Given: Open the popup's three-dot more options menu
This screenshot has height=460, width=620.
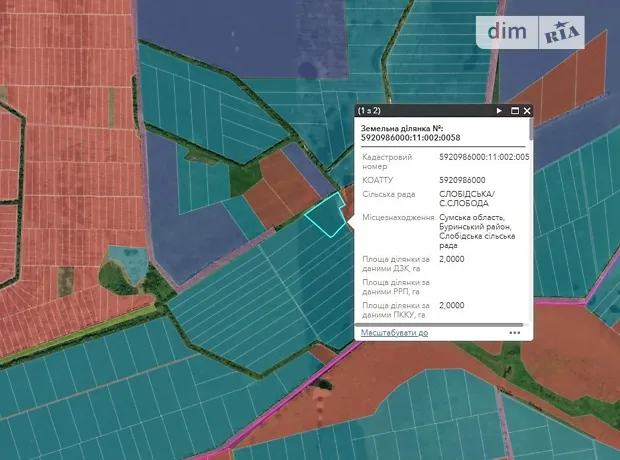Looking at the screenshot, I should click(x=514, y=333).
